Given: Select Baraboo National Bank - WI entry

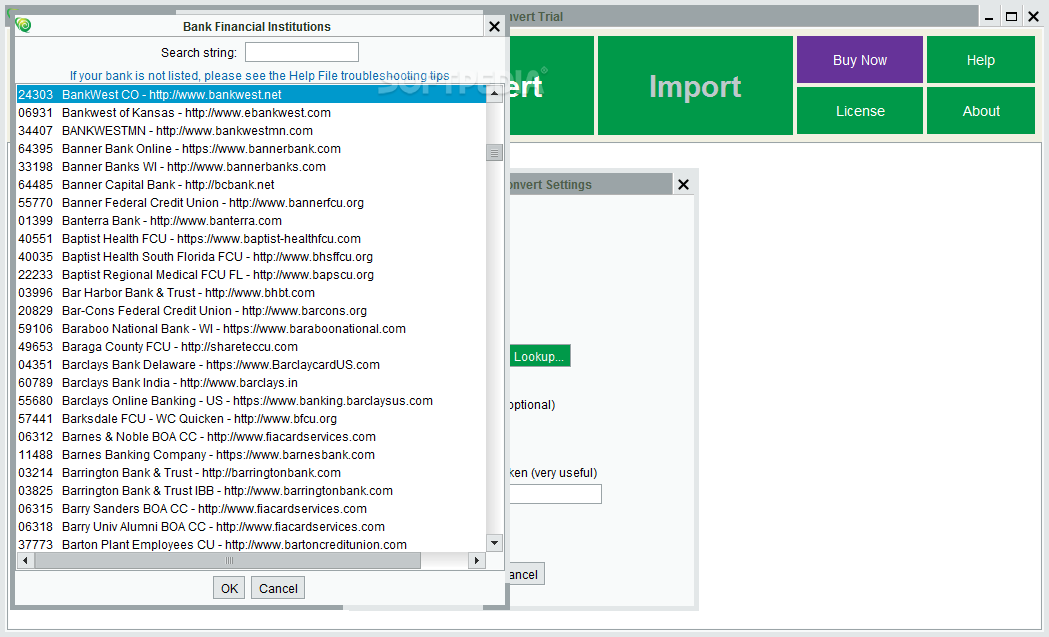Looking at the screenshot, I should point(252,329).
